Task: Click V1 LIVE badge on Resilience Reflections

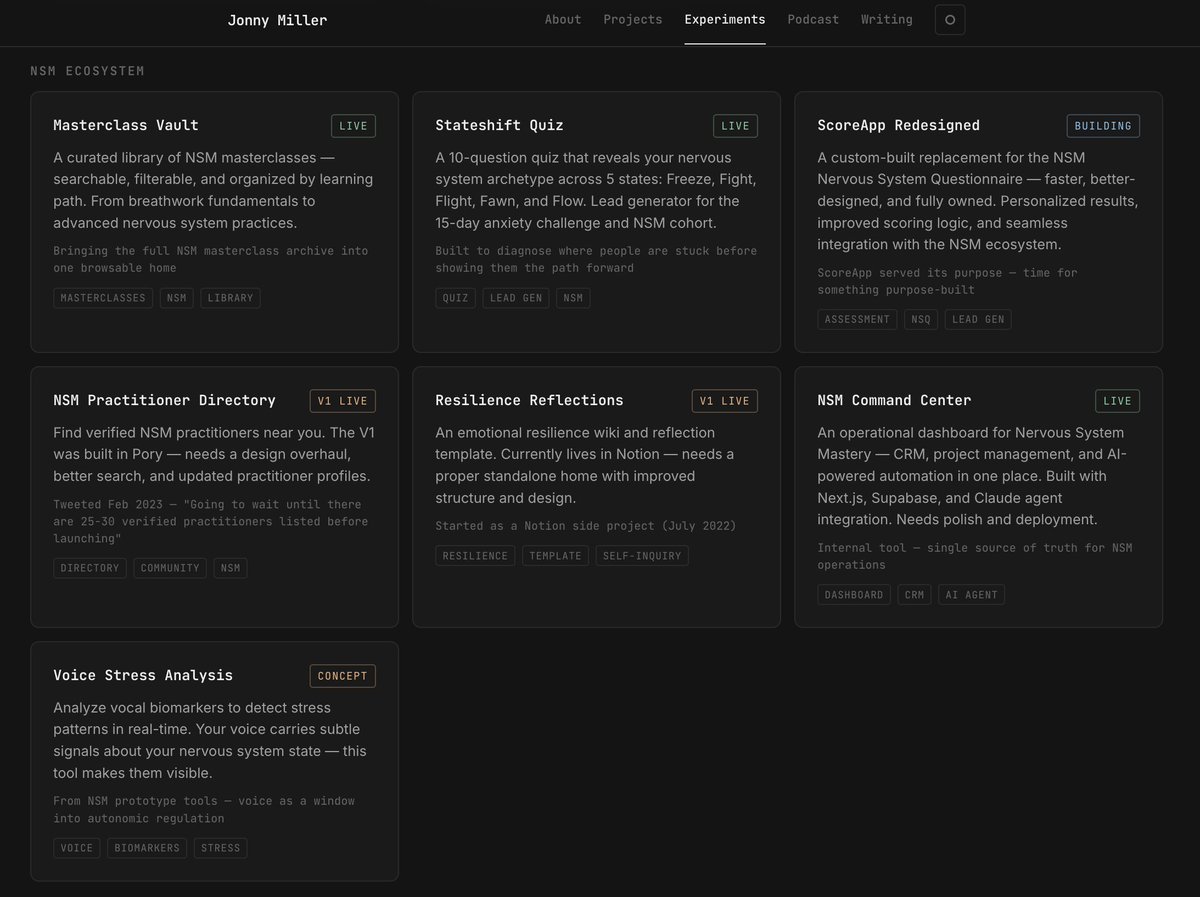Action: click(724, 401)
